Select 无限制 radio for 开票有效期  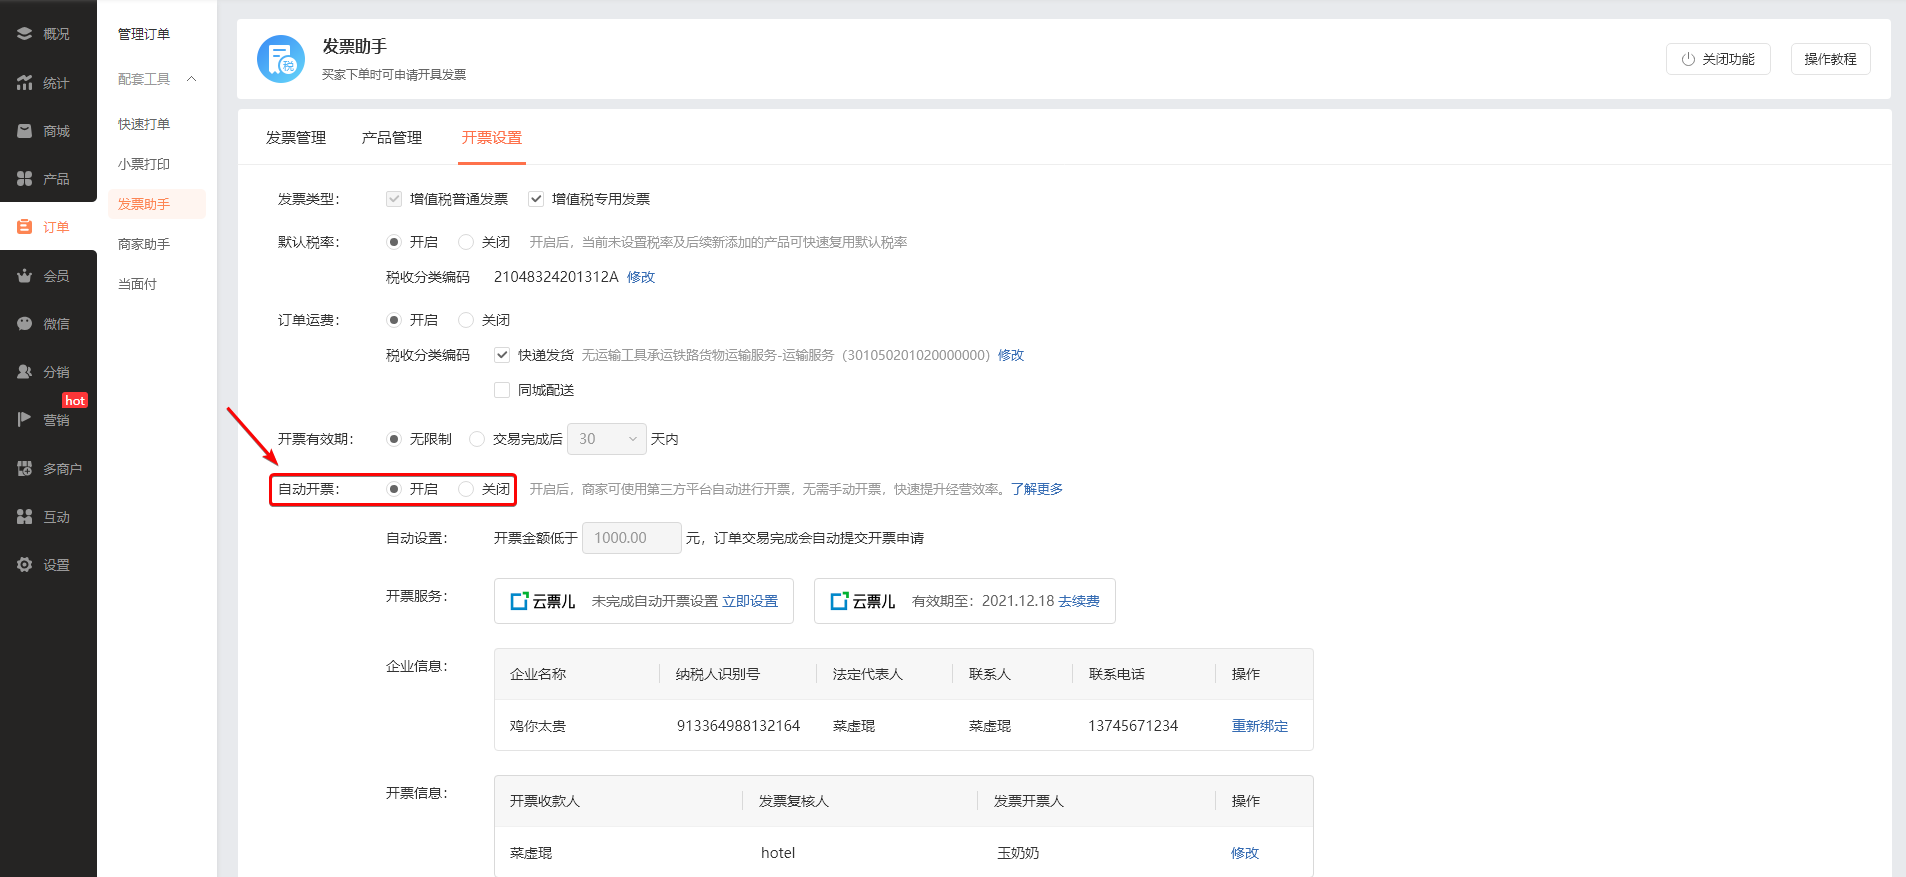pyautogui.click(x=394, y=439)
